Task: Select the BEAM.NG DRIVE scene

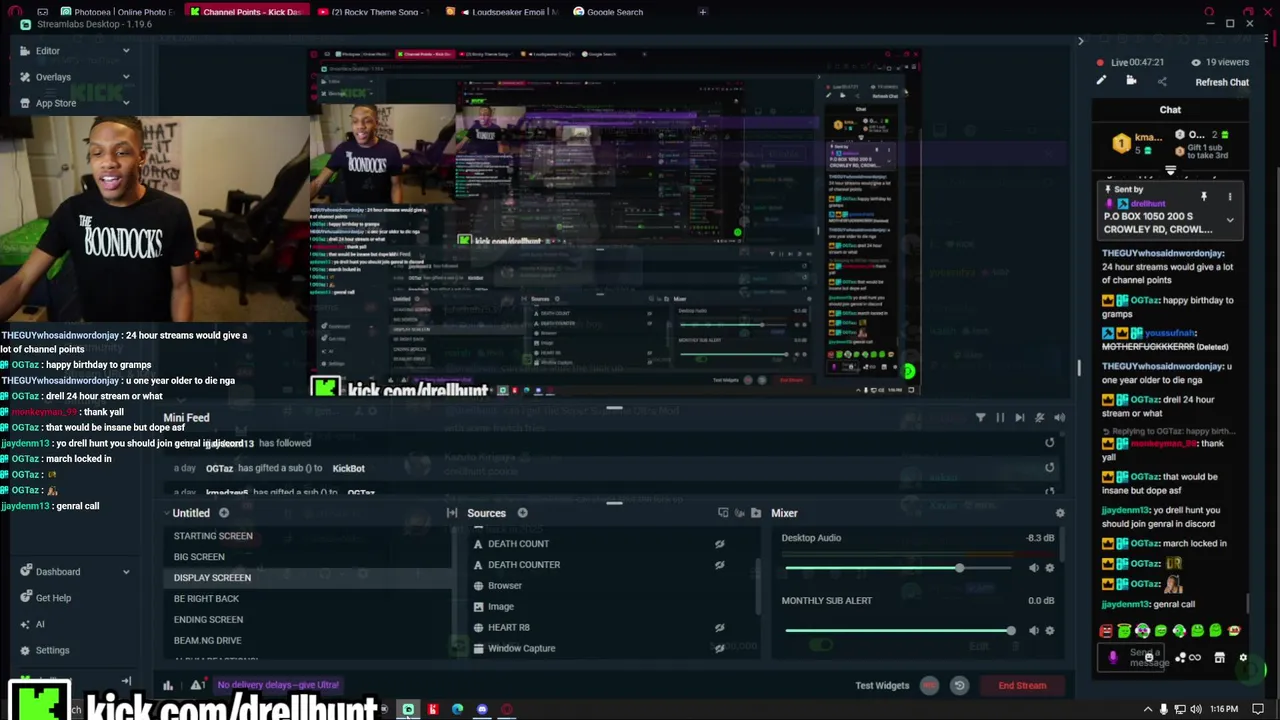Action: tap(207, 641)
